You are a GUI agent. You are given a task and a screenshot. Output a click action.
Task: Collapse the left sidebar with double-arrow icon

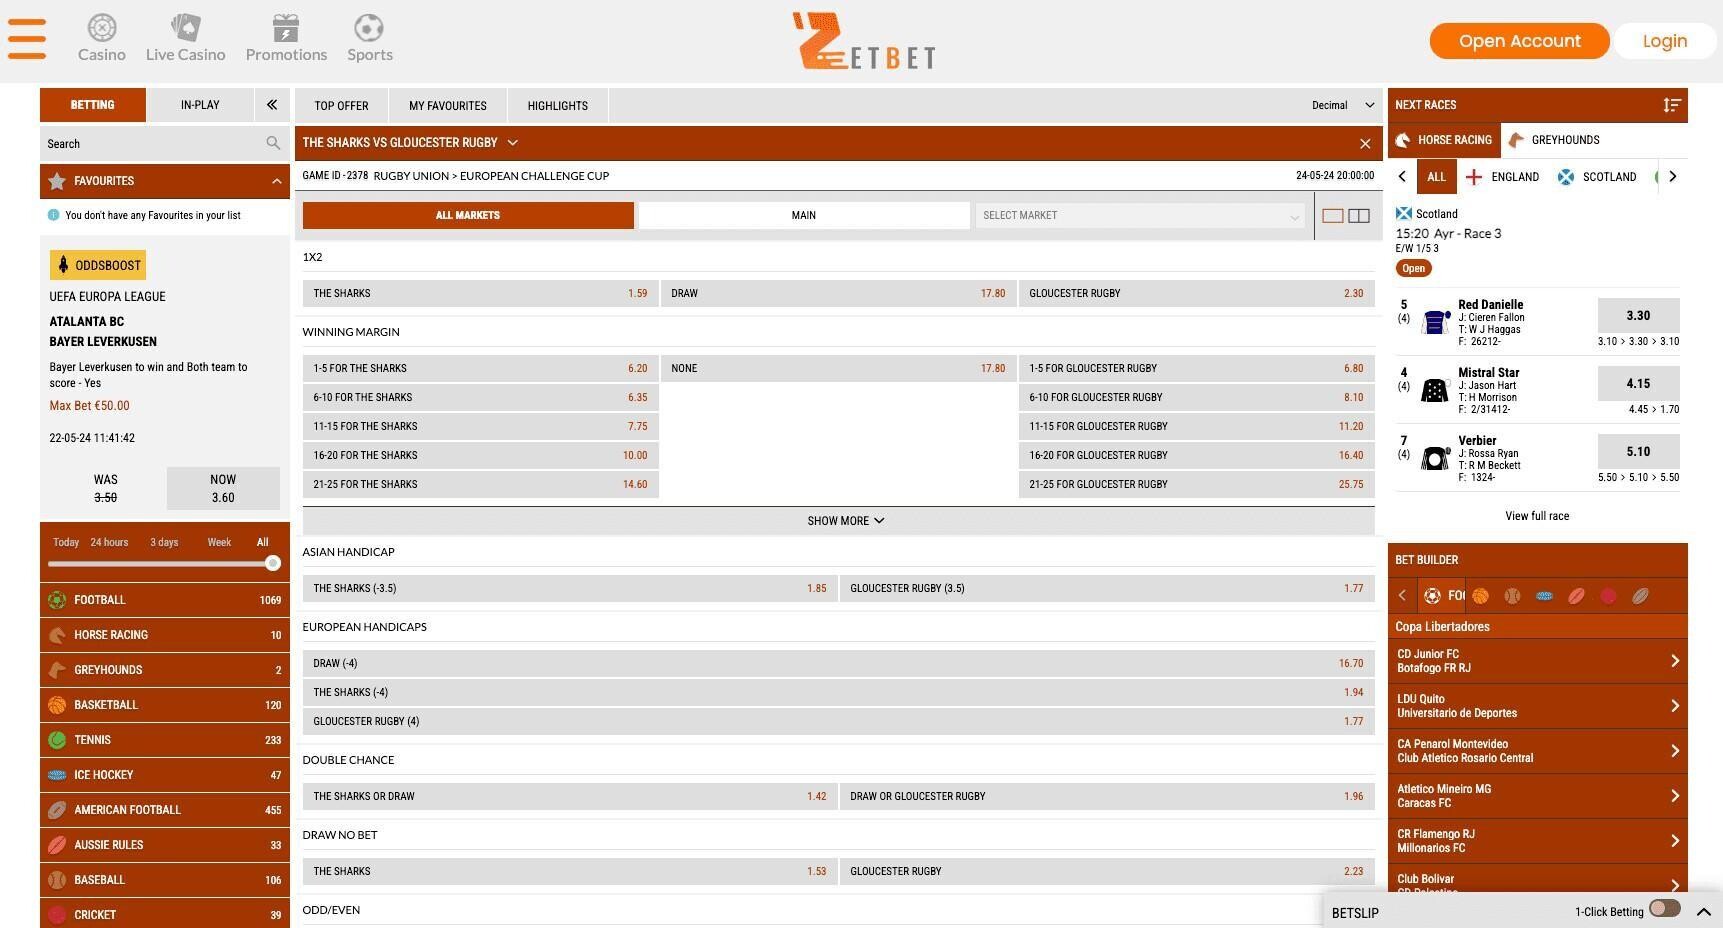point(271,105)
